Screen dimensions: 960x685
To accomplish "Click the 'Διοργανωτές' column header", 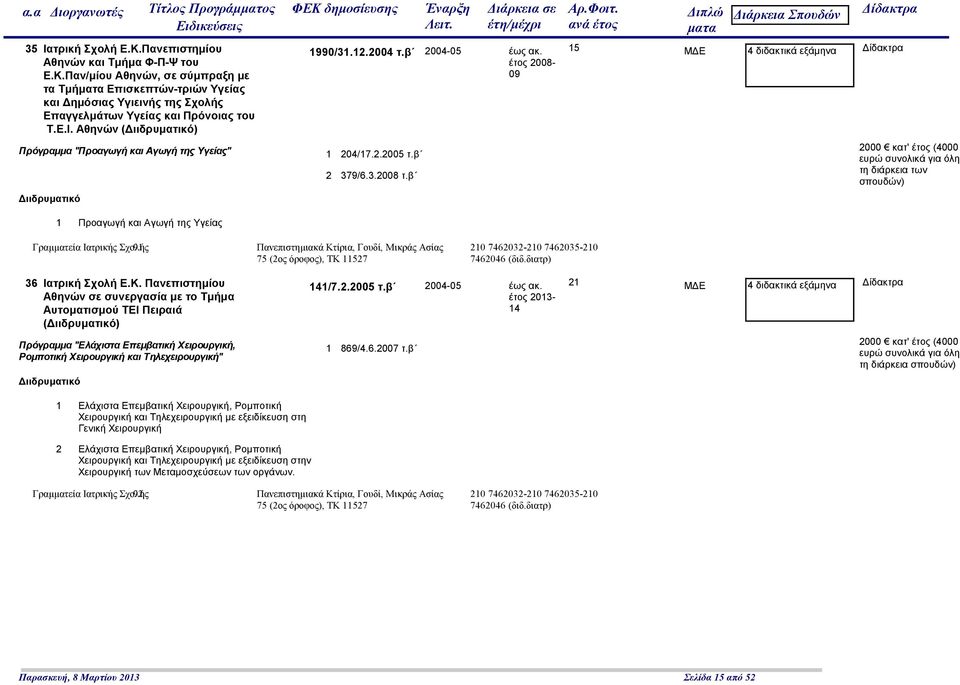I will (86, 13).
